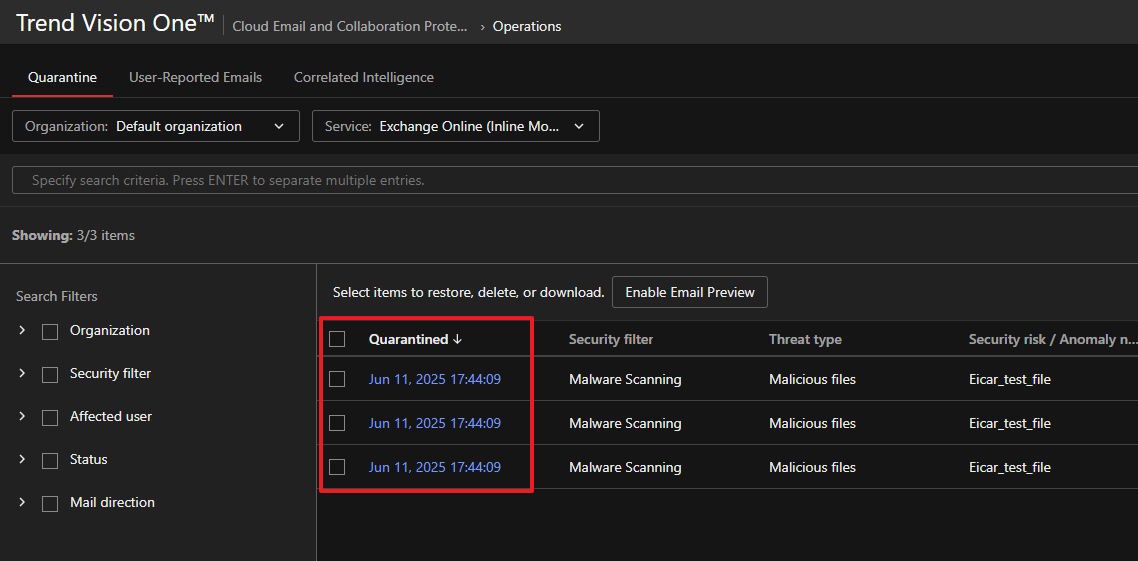The width and height of the screenshot is (1138, 561).
Task: Open second Jun 11, 2025 17:44:09 entry
Action: [x=434, y=423]
